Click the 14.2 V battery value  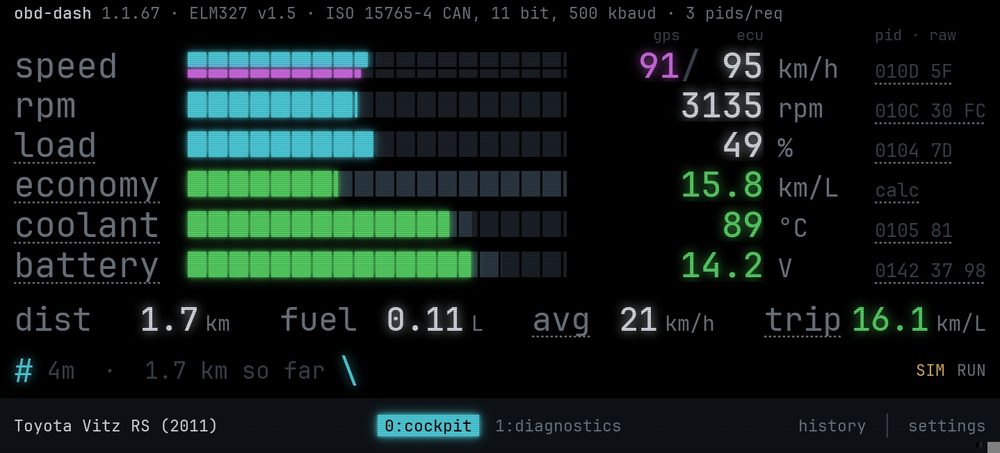[x=722, y=265]
